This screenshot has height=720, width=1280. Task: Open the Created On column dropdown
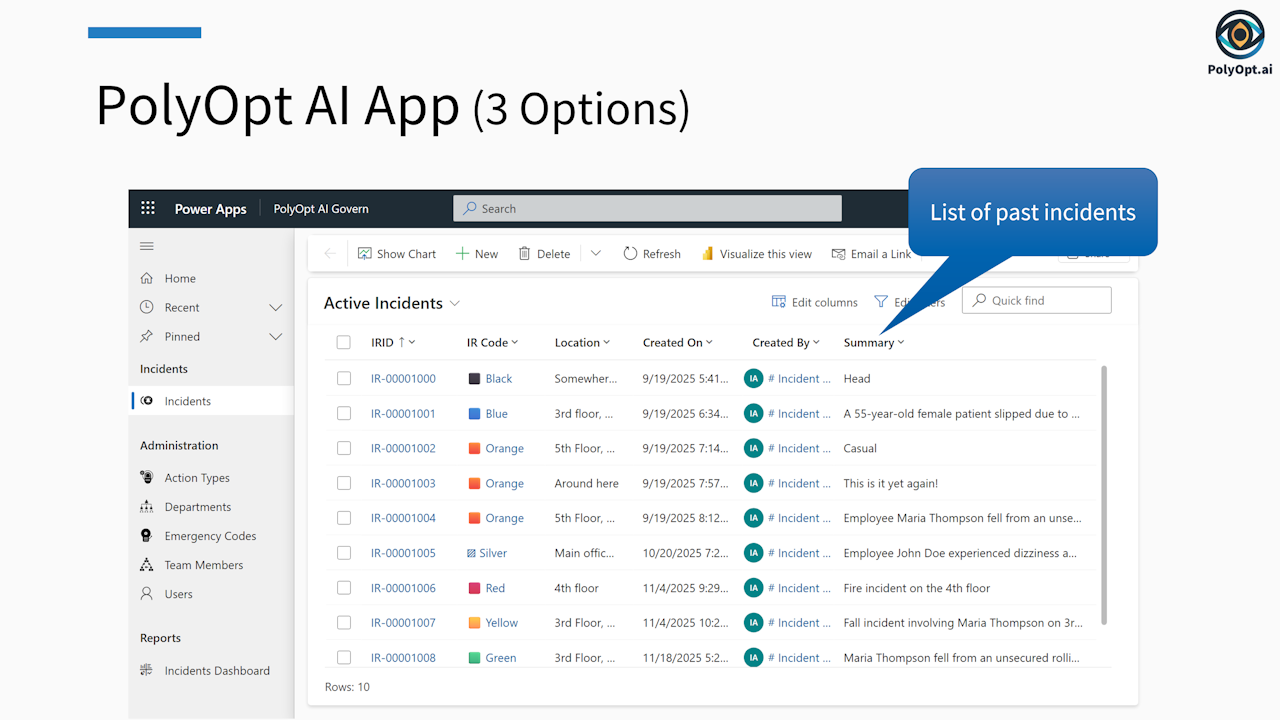(x=709, y=343)
